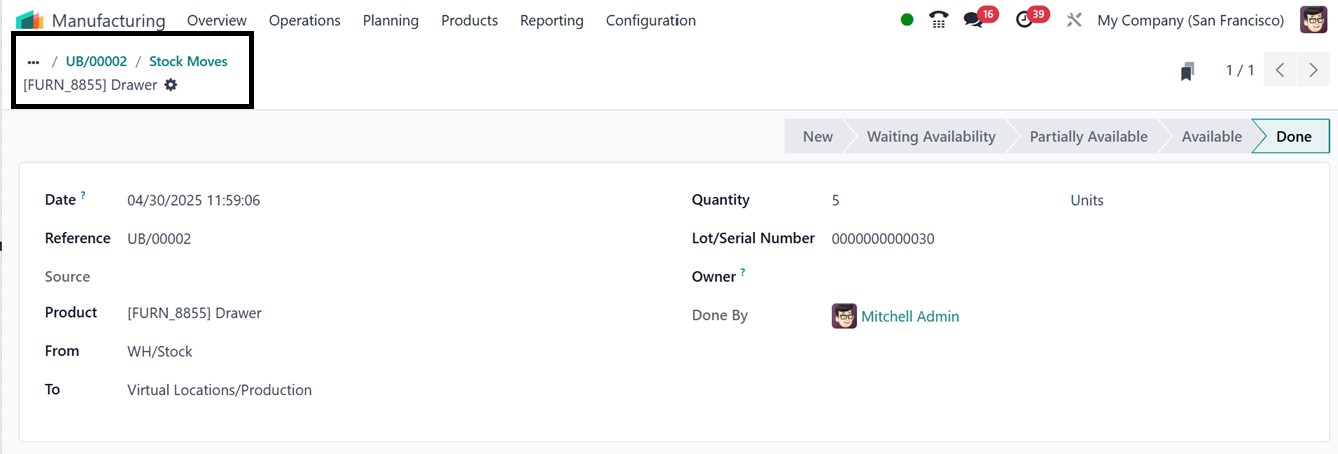Image resolution: width=1338 pixels, height=454 pixels.
Task: Open the company switcher My Company (San Francisco)
Action: point(1190,20)
